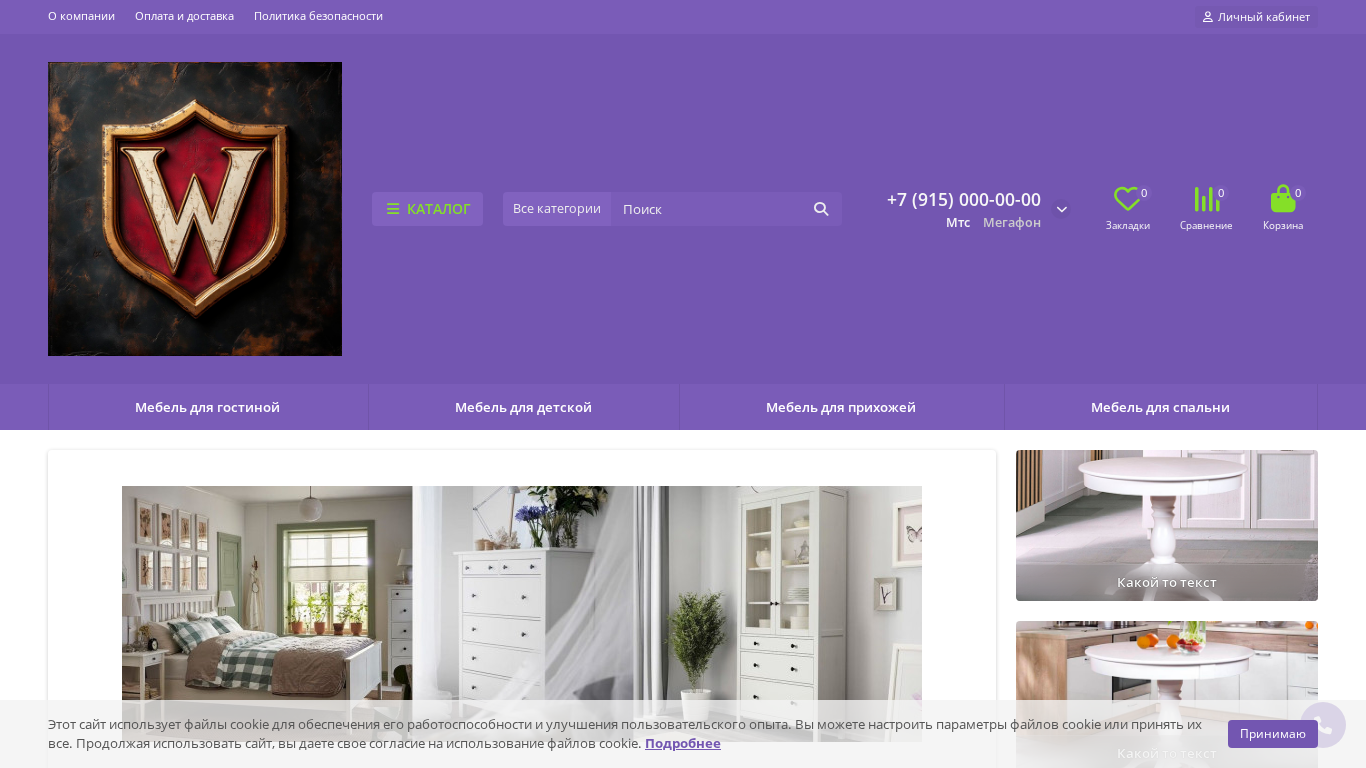This screenshot has height=768, width=1366.
Task: Accept cookies with Принимаю button
Action: [x=1273, y=734]
